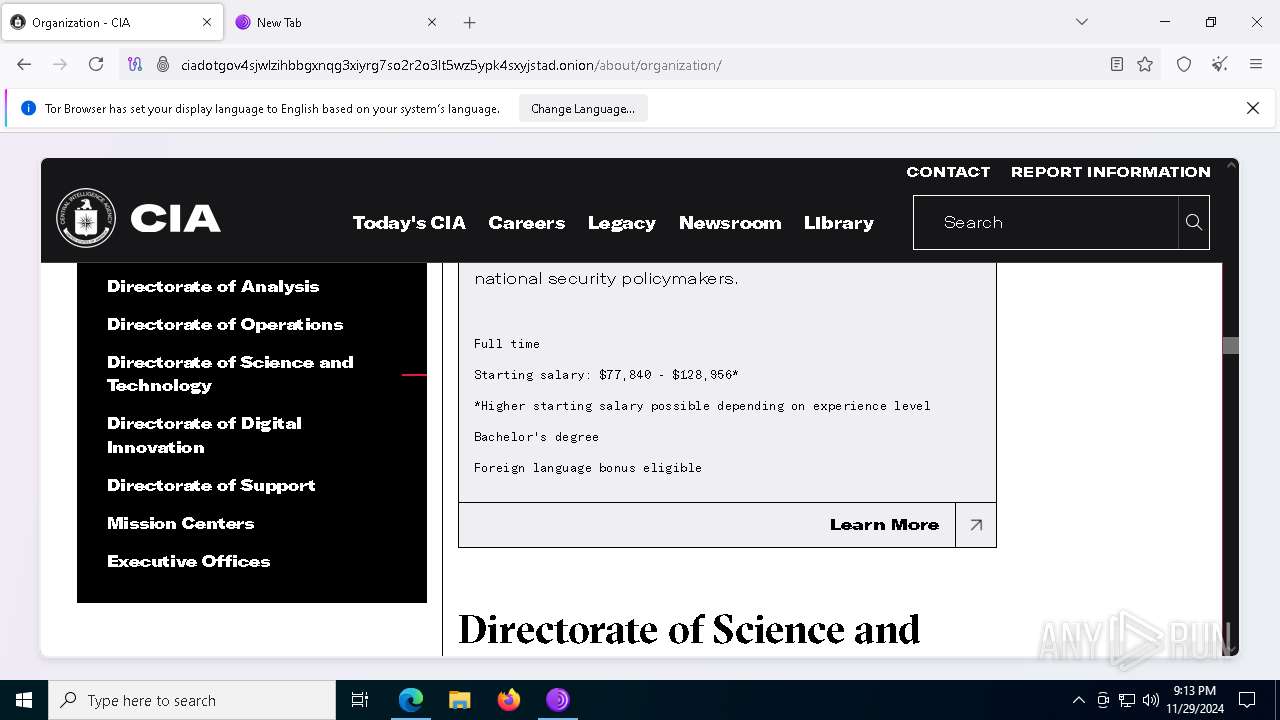Open Windows Start menu
1280x720 pixels.
[24, 700]
